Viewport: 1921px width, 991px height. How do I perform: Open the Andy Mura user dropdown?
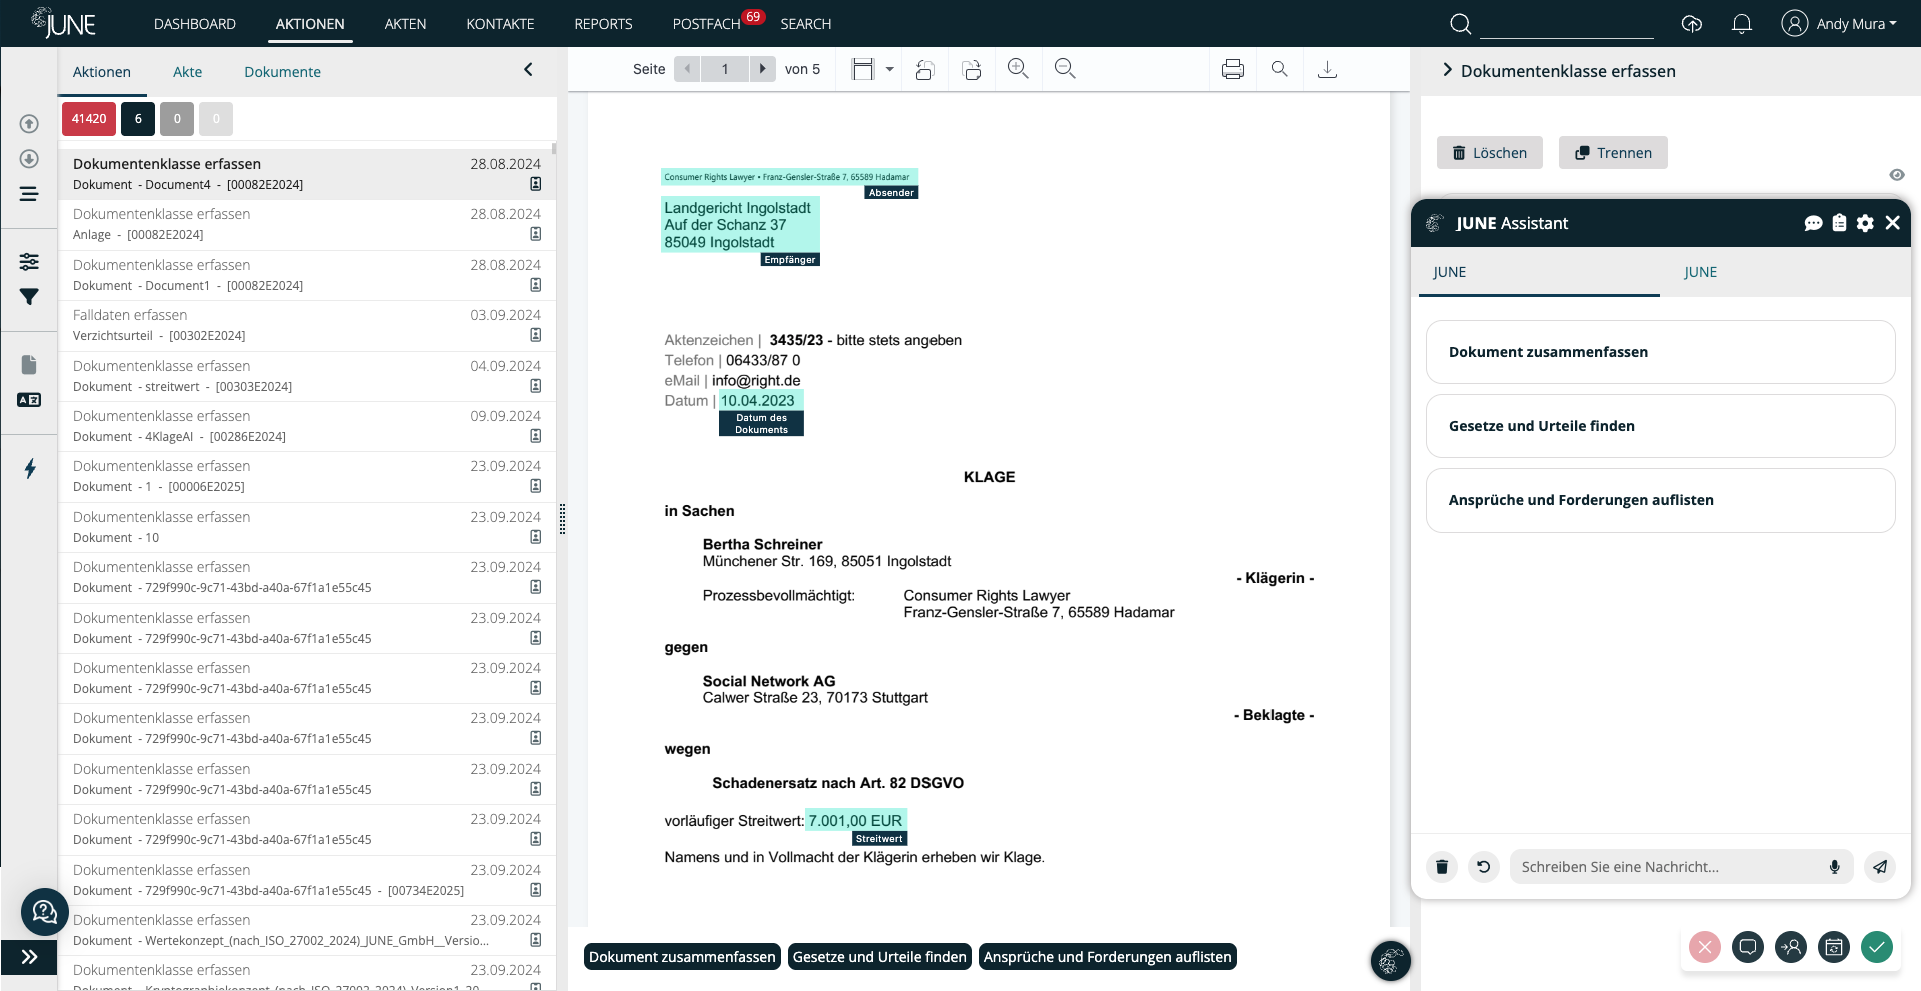[x=1839, y=24]
